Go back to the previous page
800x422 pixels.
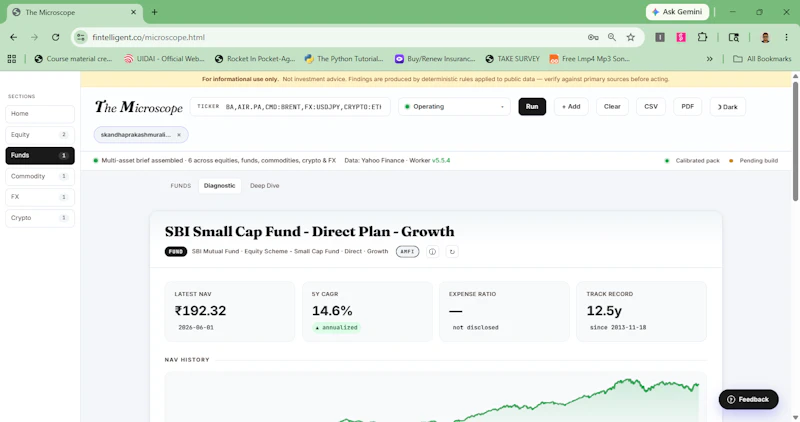tap(14, 37)
